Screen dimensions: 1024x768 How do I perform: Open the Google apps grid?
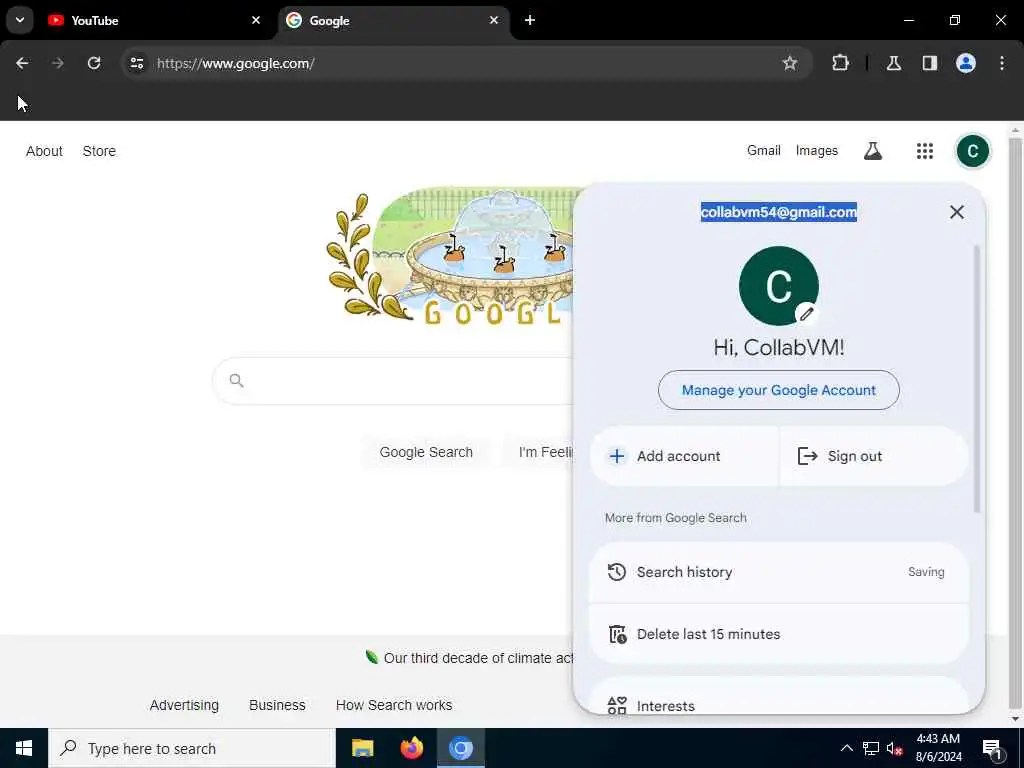click(x=924, y=151)
